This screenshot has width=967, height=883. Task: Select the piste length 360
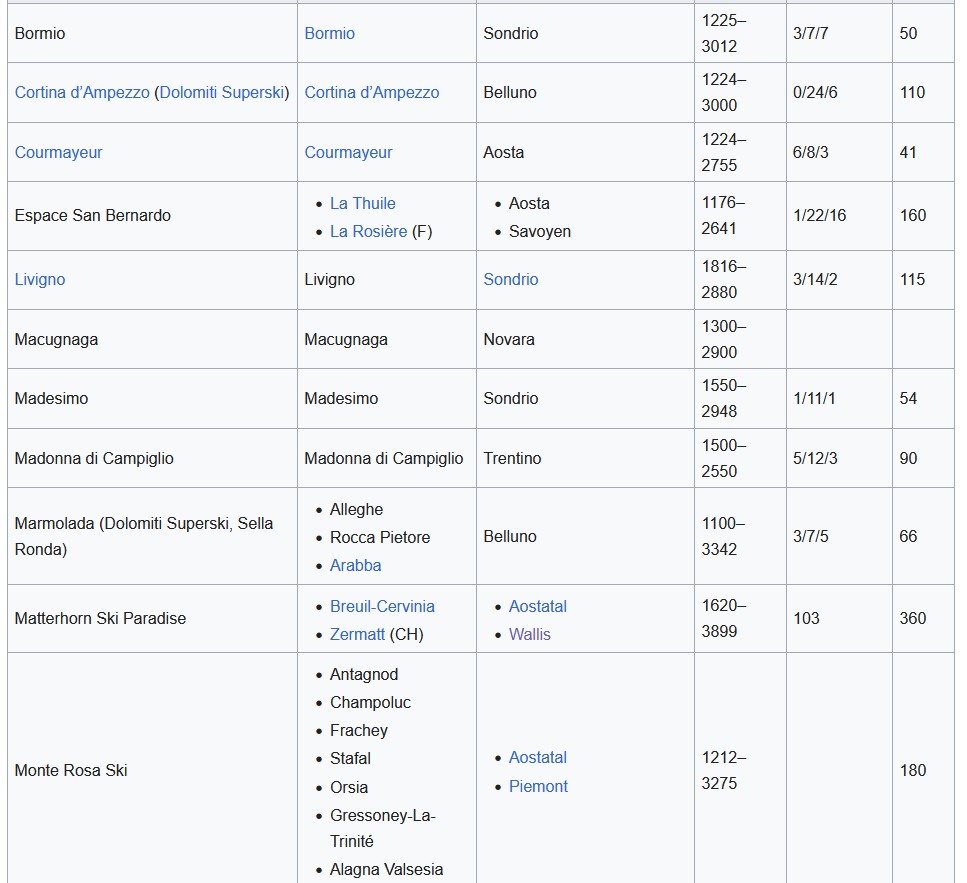click(x=913, y=618)
